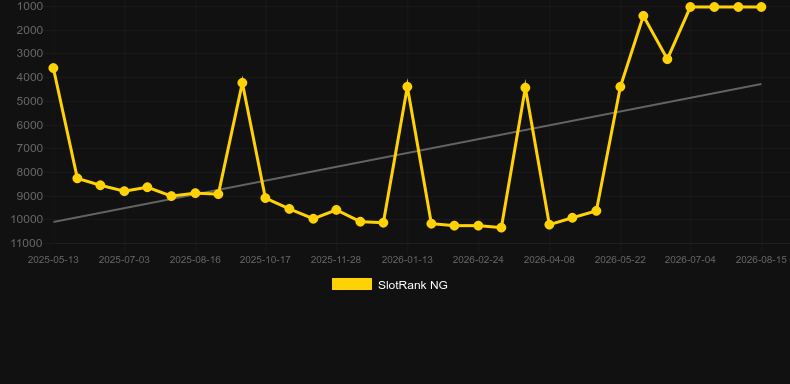Select the data point above 2025-07-03
The width and height of the screenshot is (790, 384).
tap(124, 191)
